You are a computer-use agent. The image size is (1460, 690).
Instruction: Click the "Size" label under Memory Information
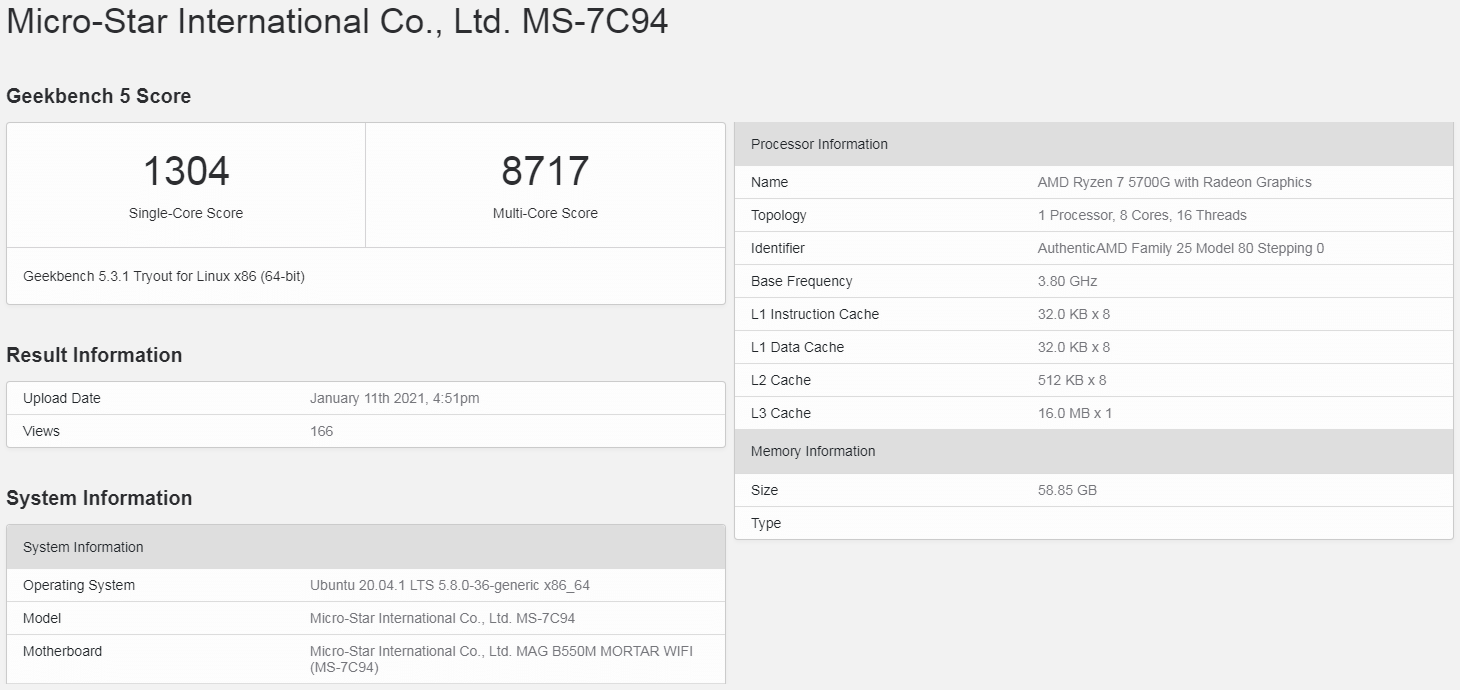click(764, 490)
